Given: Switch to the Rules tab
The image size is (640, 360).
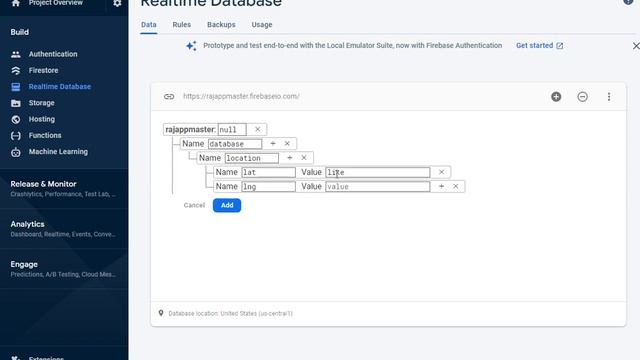Looking at the screenshot, I should pos(182,24).
